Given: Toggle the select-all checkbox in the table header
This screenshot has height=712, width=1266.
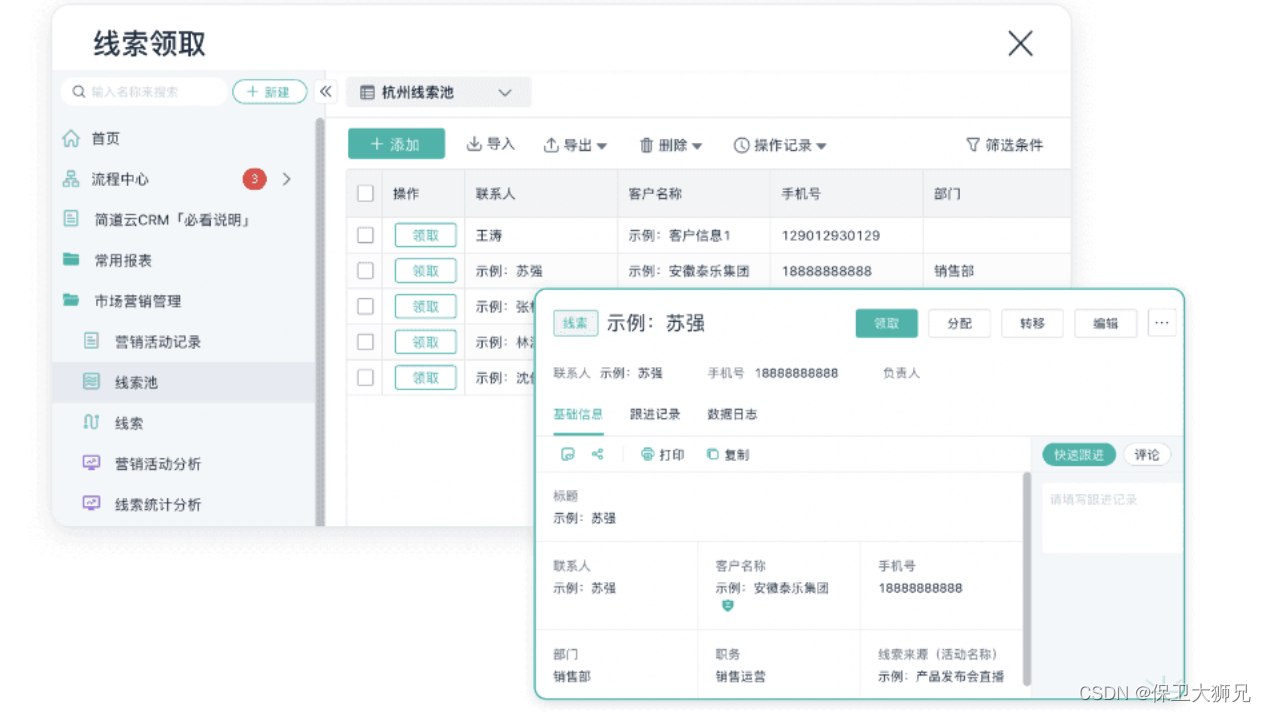Looking at the screenshot, I should 365,193.
